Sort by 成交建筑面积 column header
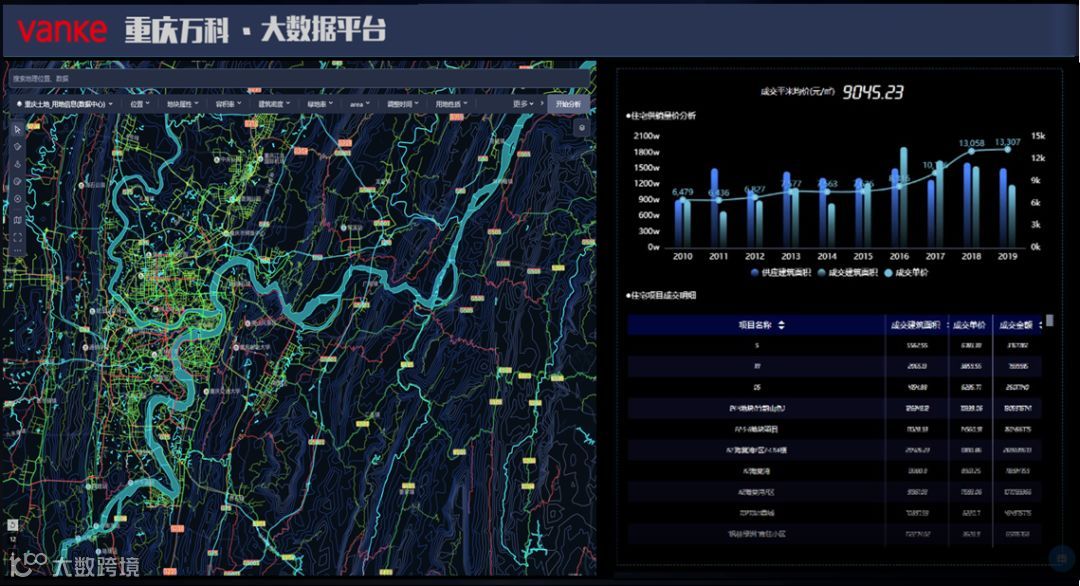 [x=915, y=325]
